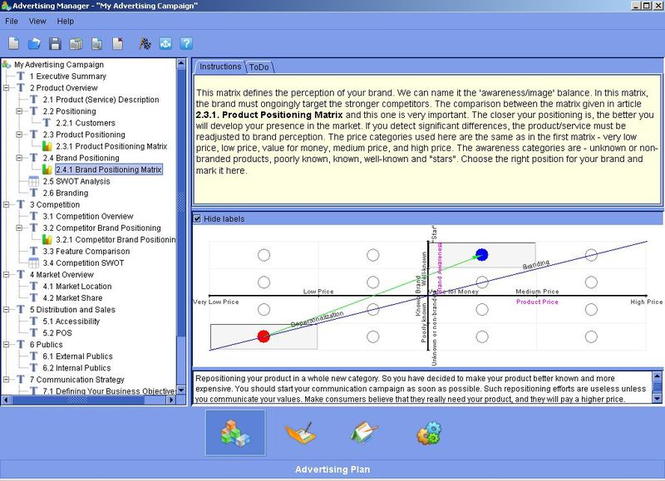Collapse the 6 Publics node
The image size is (665, 481).
pos(6,344)
